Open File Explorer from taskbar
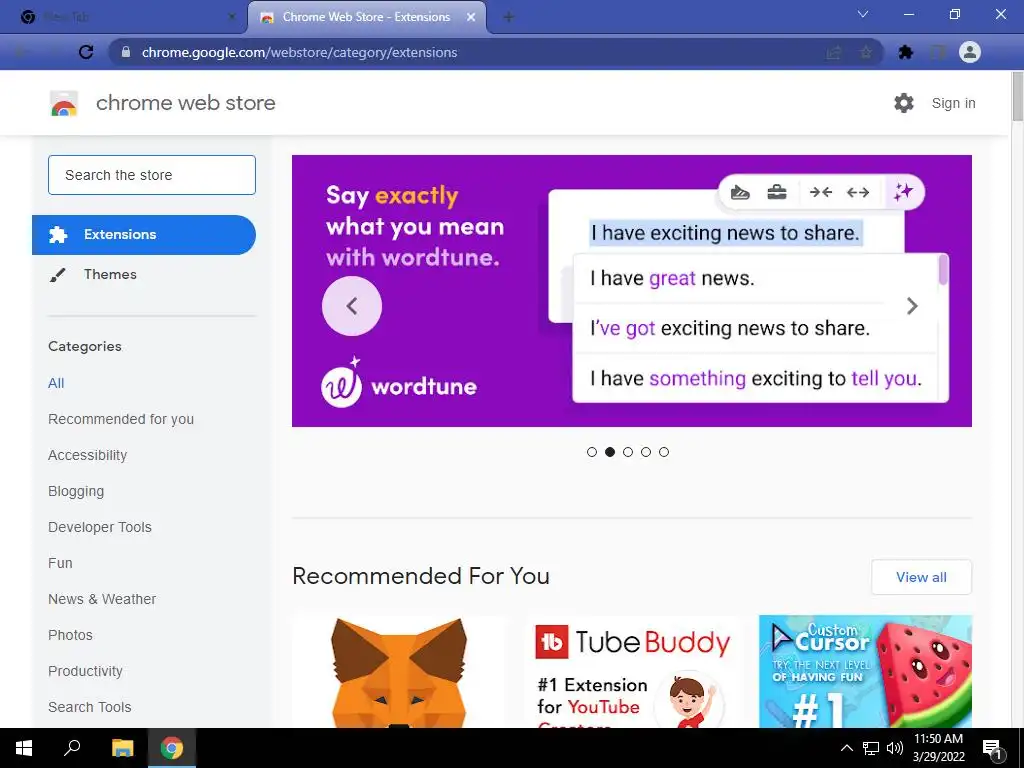Screen dimensions: 1024x768 click(x=122, y=748)
